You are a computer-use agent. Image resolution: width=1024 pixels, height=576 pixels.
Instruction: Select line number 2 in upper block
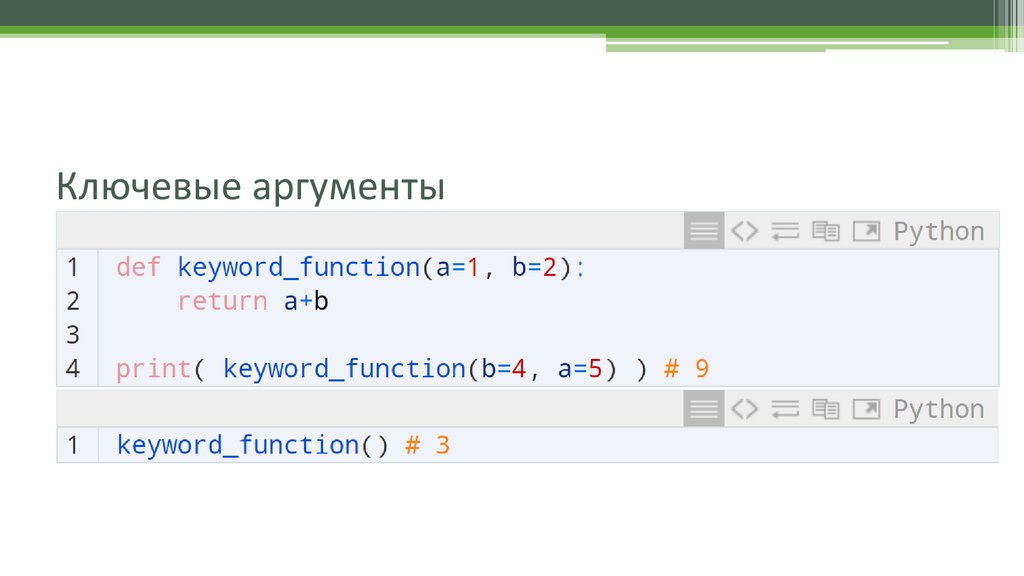pos(73,301)
